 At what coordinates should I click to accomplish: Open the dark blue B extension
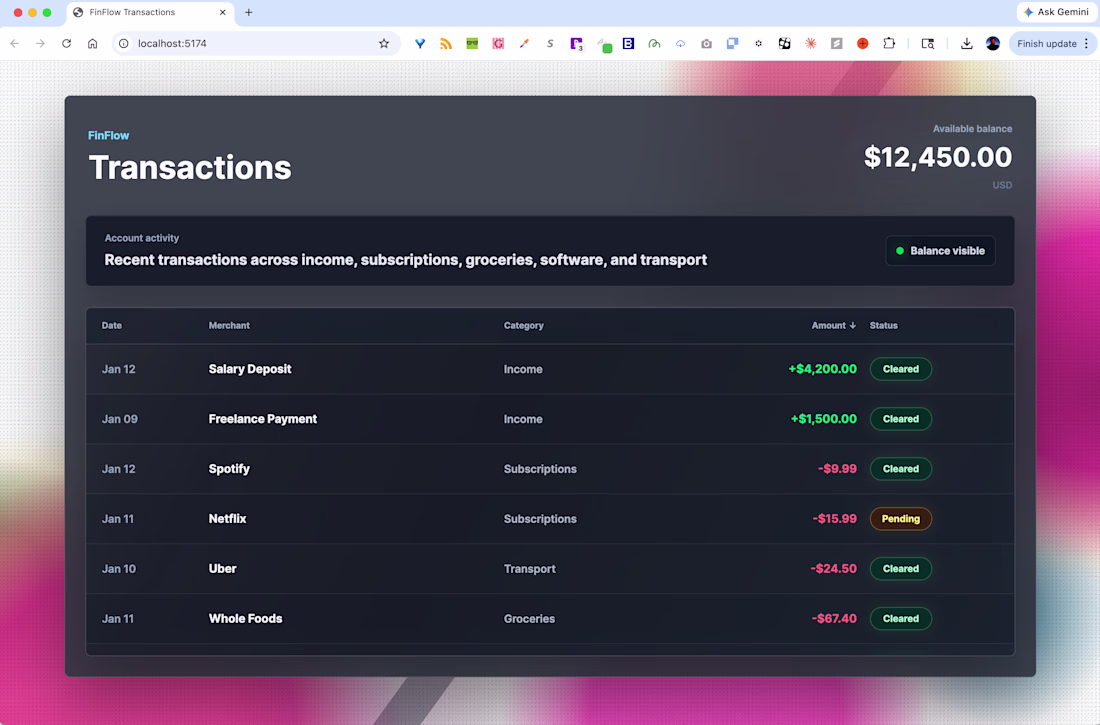coord(629,44)
